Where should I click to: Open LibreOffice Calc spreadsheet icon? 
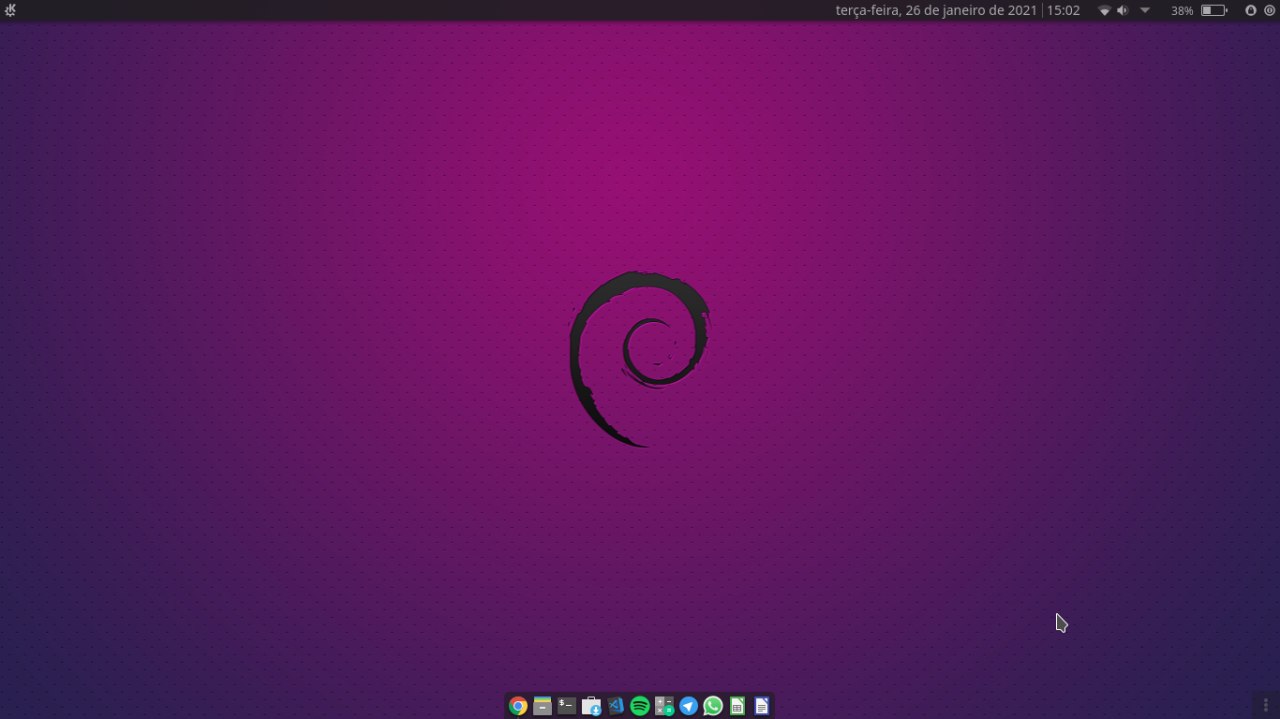737,706
